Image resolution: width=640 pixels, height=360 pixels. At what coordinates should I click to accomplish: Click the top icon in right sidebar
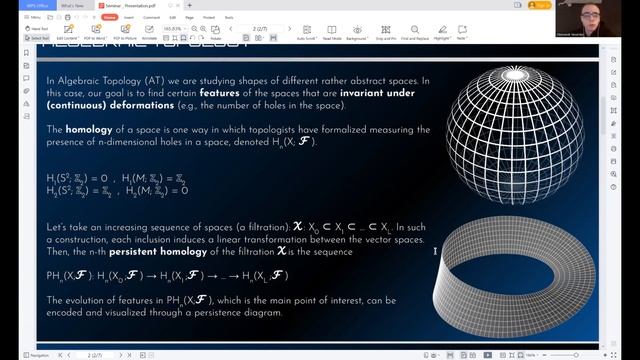[x=613, y=60]
